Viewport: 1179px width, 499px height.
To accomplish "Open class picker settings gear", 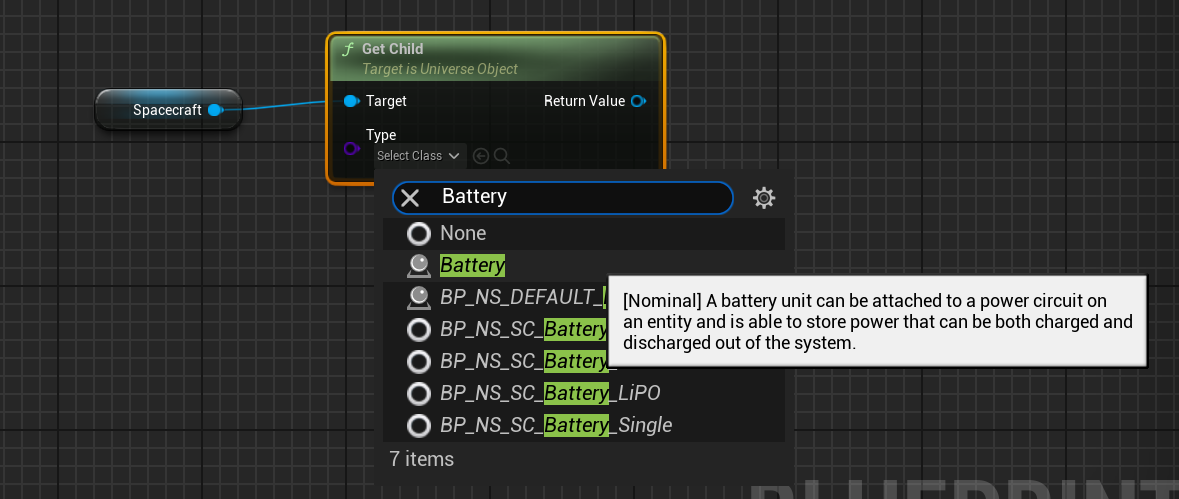I will pyautogui.click(x=764, y=198).
